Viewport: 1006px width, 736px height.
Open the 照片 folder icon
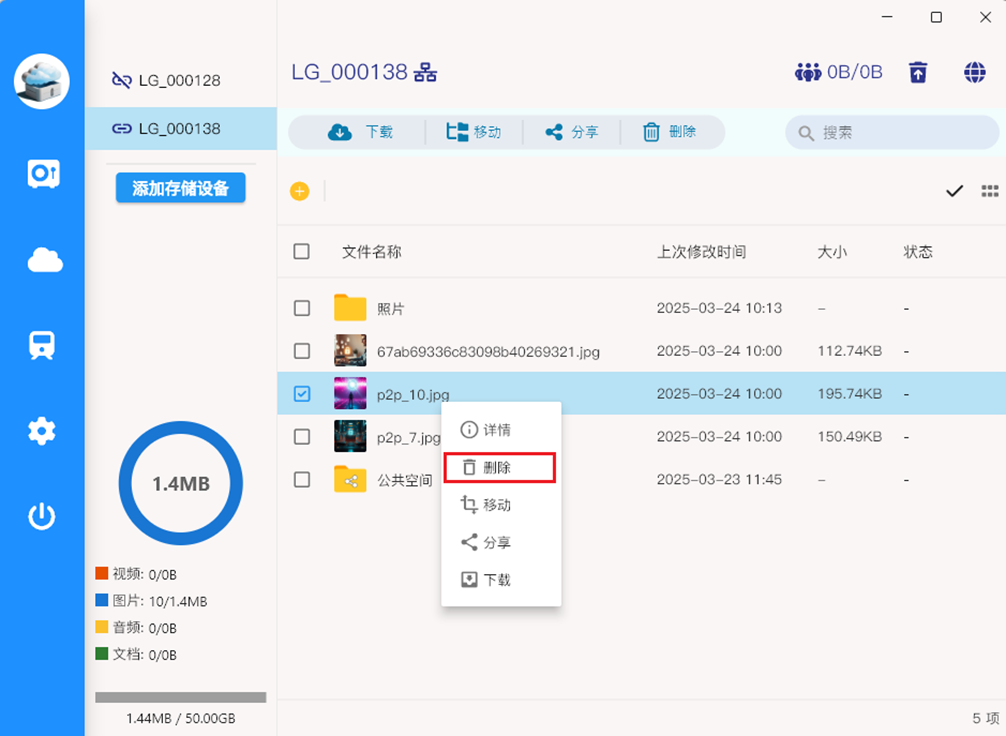coord(350,307)
